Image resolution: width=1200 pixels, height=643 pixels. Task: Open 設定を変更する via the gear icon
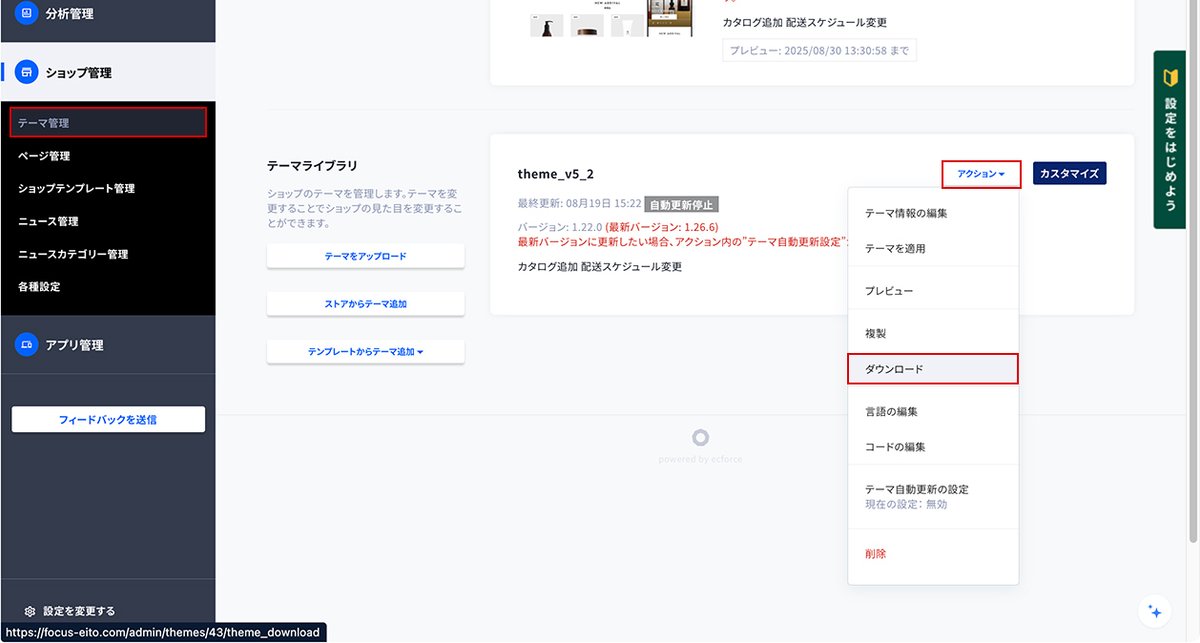pos(30,610)
